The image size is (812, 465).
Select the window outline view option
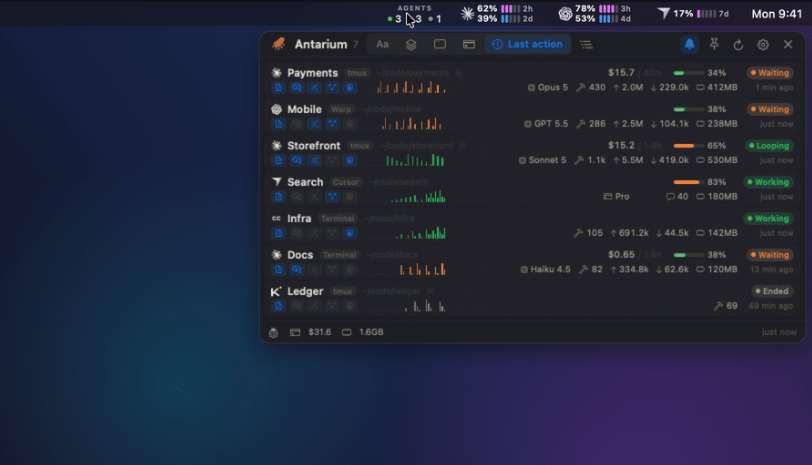440,45
